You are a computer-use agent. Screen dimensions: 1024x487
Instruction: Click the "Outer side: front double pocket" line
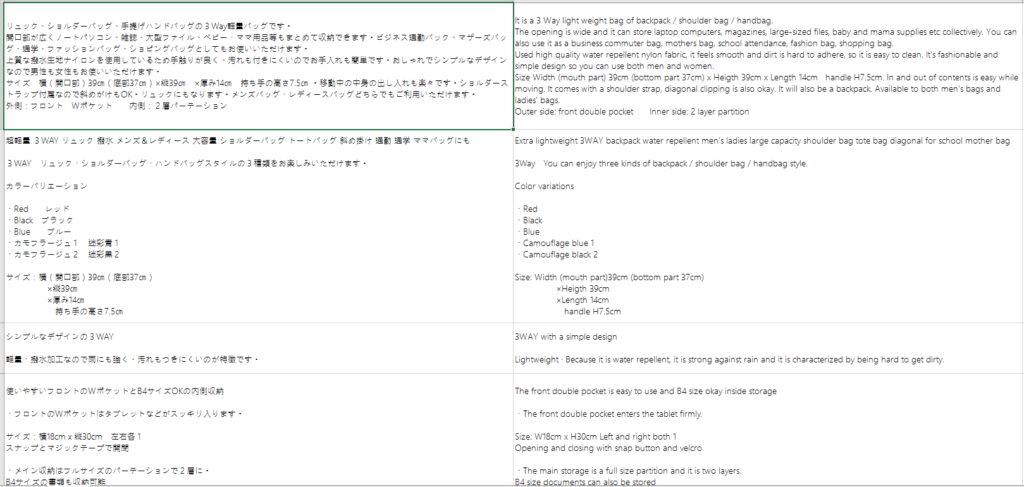point(574,112)
